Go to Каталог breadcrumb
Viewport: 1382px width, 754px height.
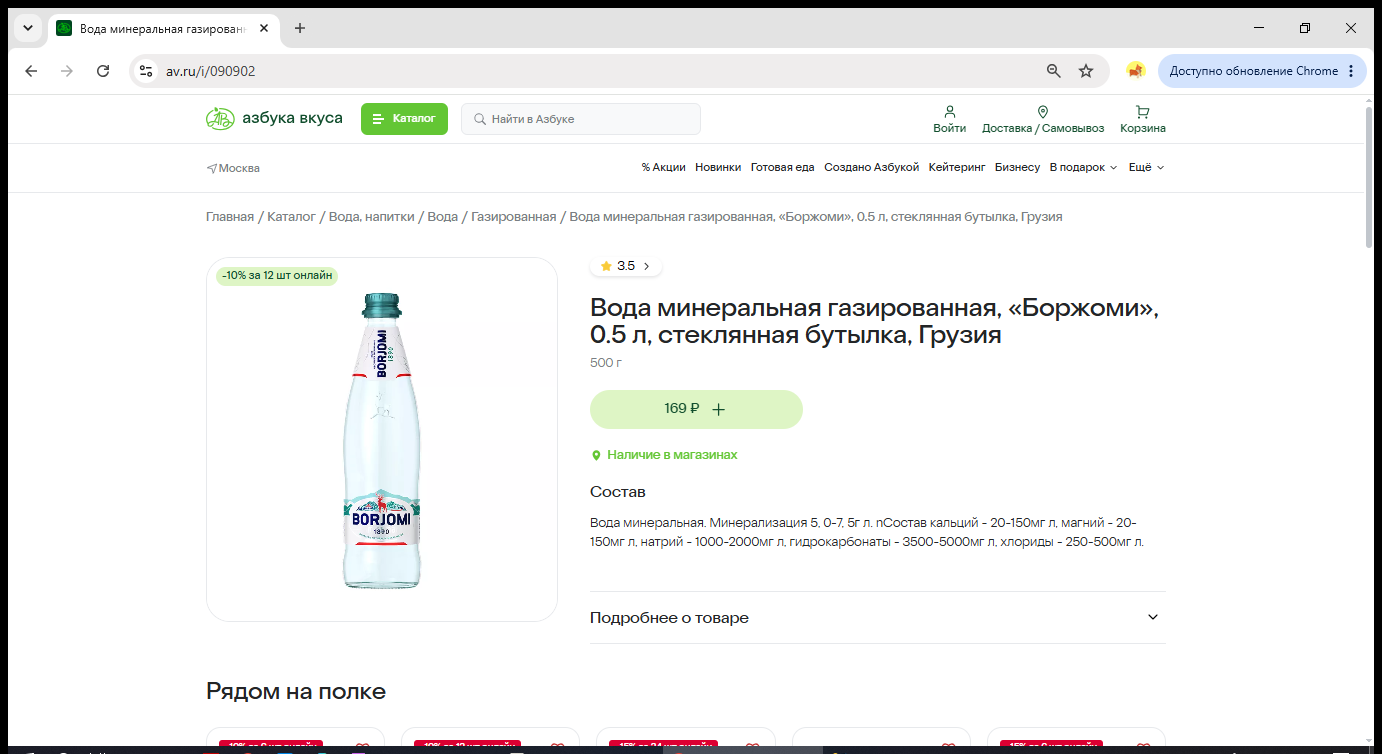point(291,217)
